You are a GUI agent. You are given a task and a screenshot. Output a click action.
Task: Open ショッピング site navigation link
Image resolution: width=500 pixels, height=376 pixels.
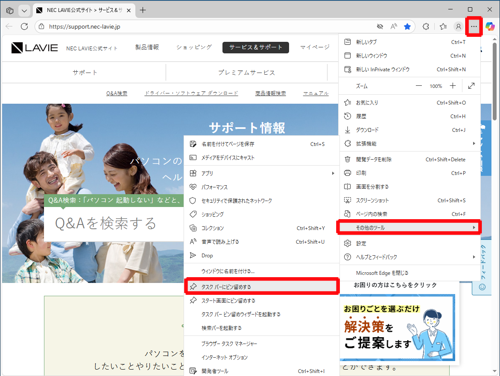[194, 47]
